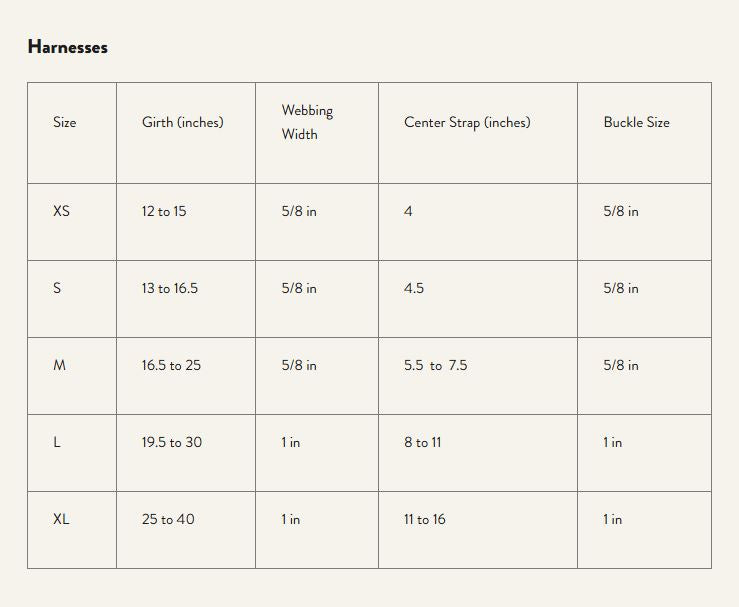Select the Size column header
The height and width of the screenshot is (607, 739).
[65, 122]
